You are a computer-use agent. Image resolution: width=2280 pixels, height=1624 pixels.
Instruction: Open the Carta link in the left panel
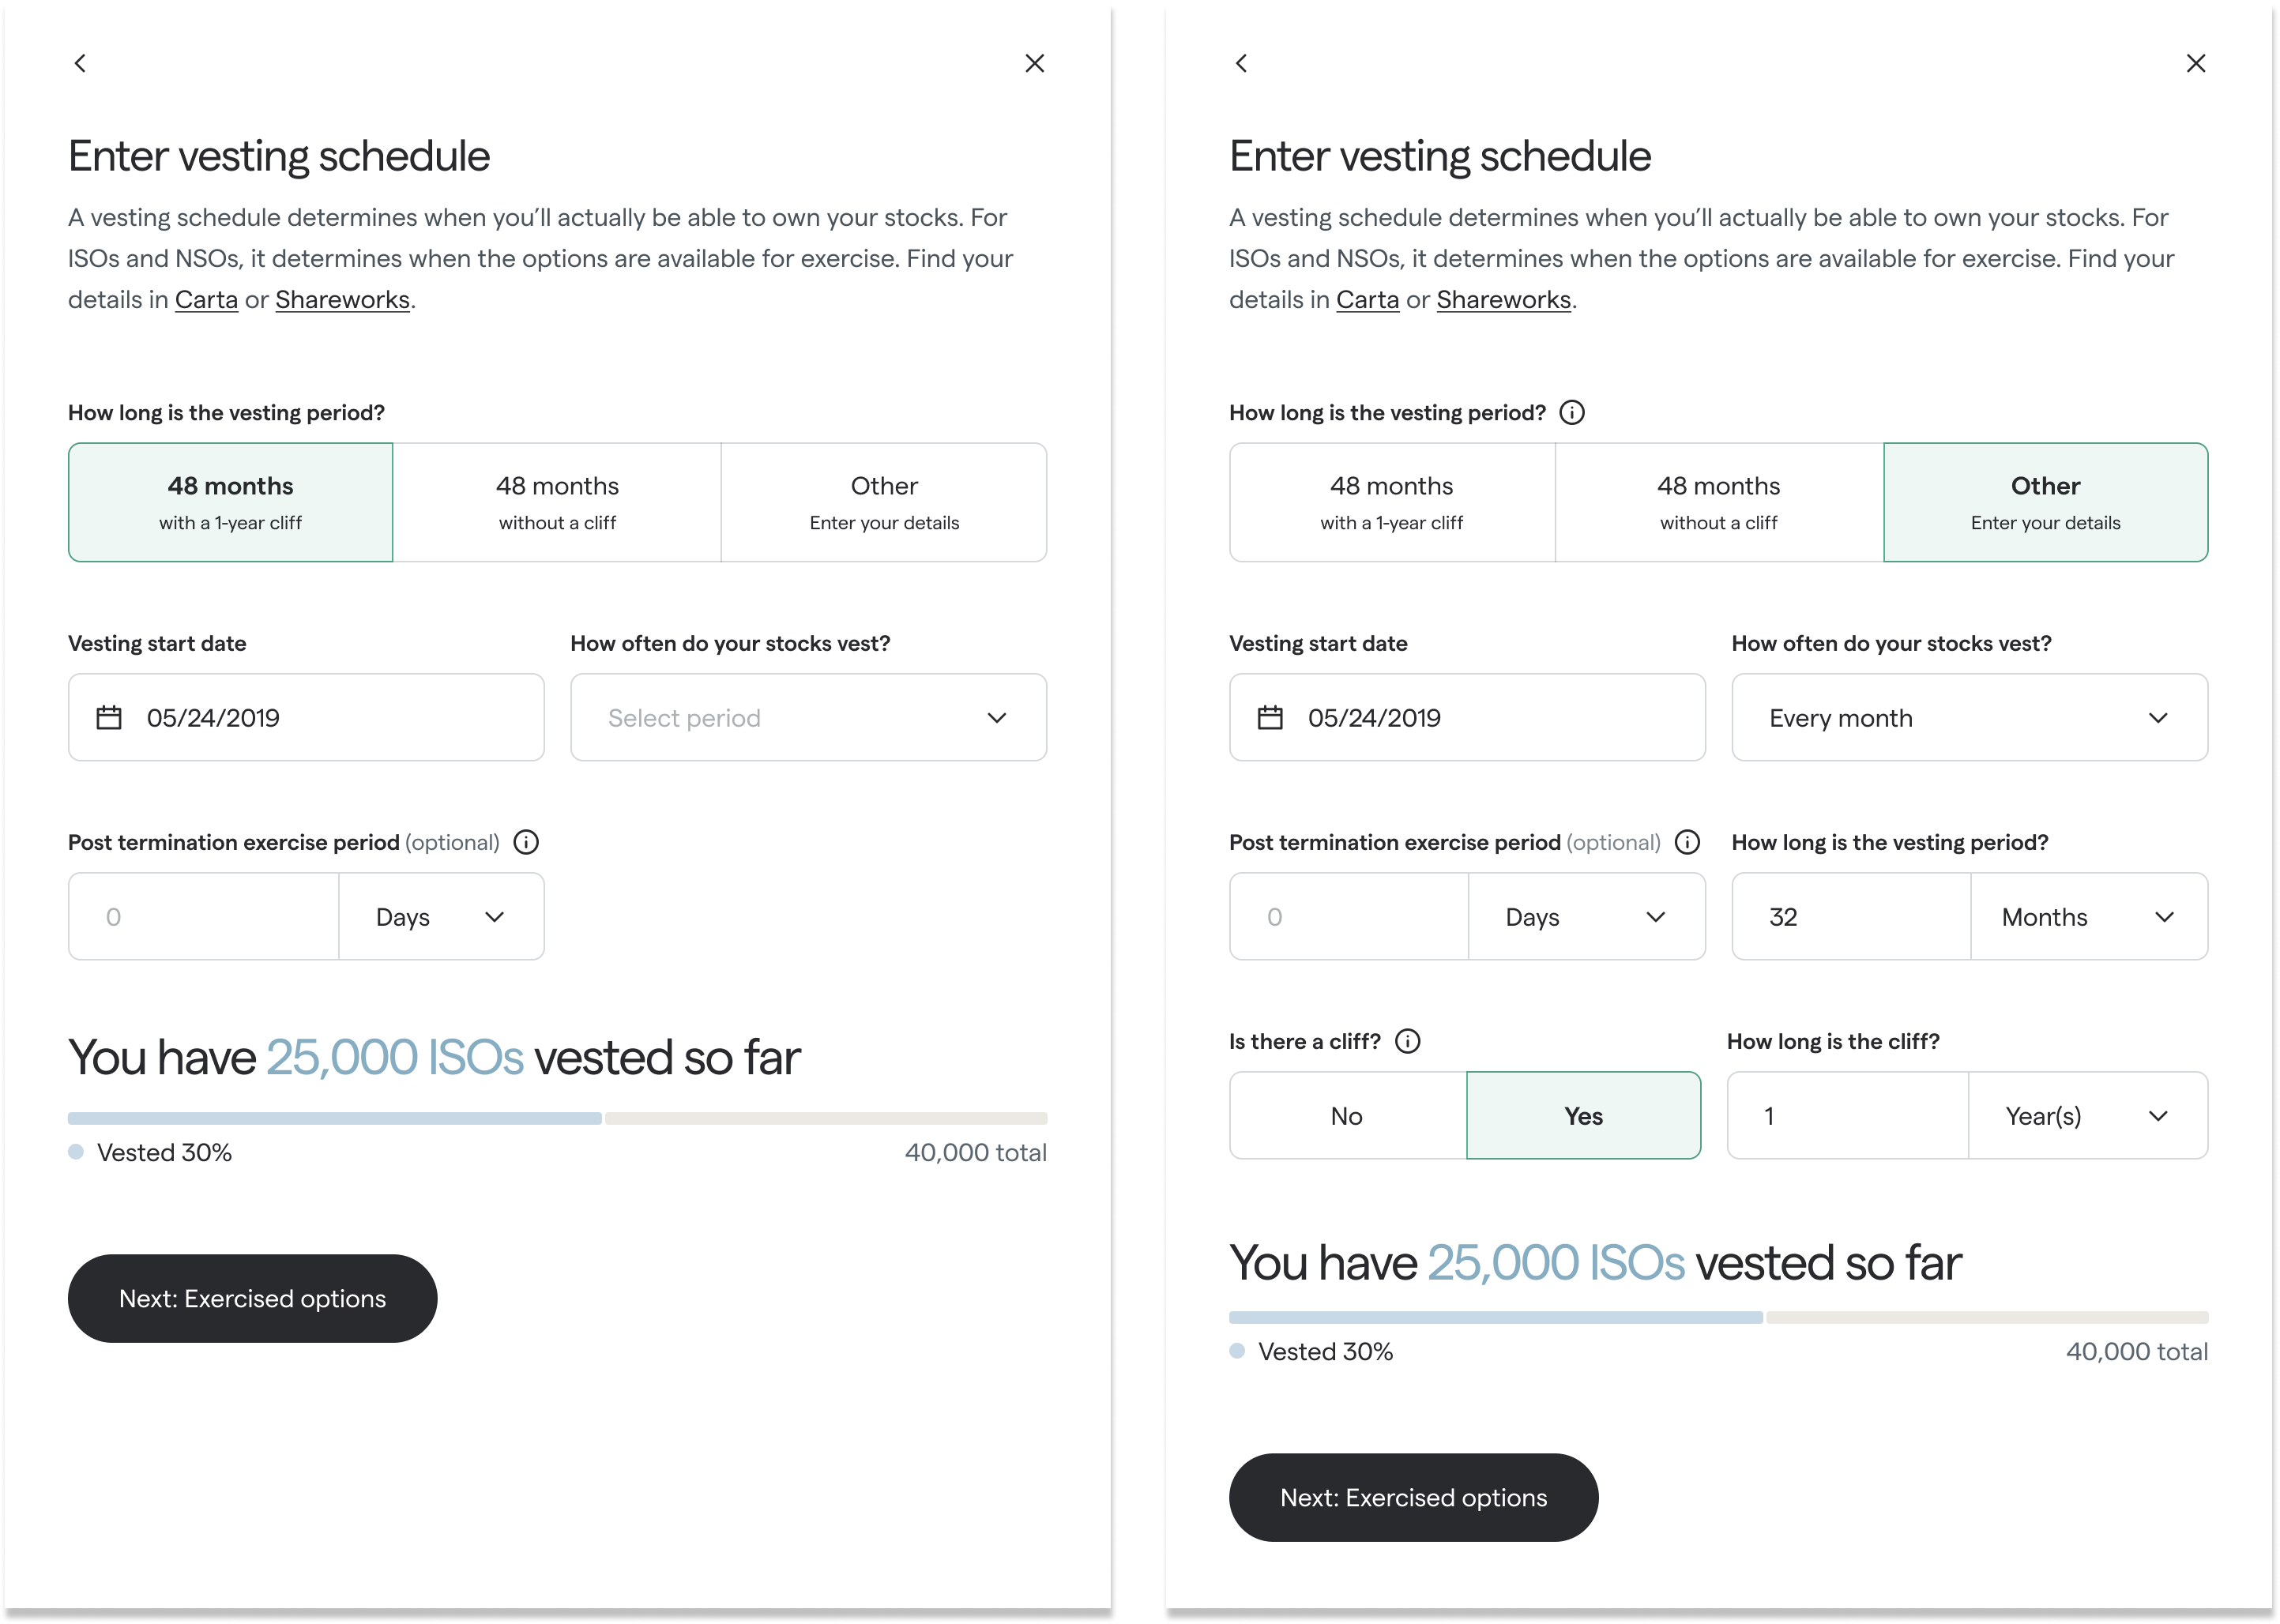206,299
